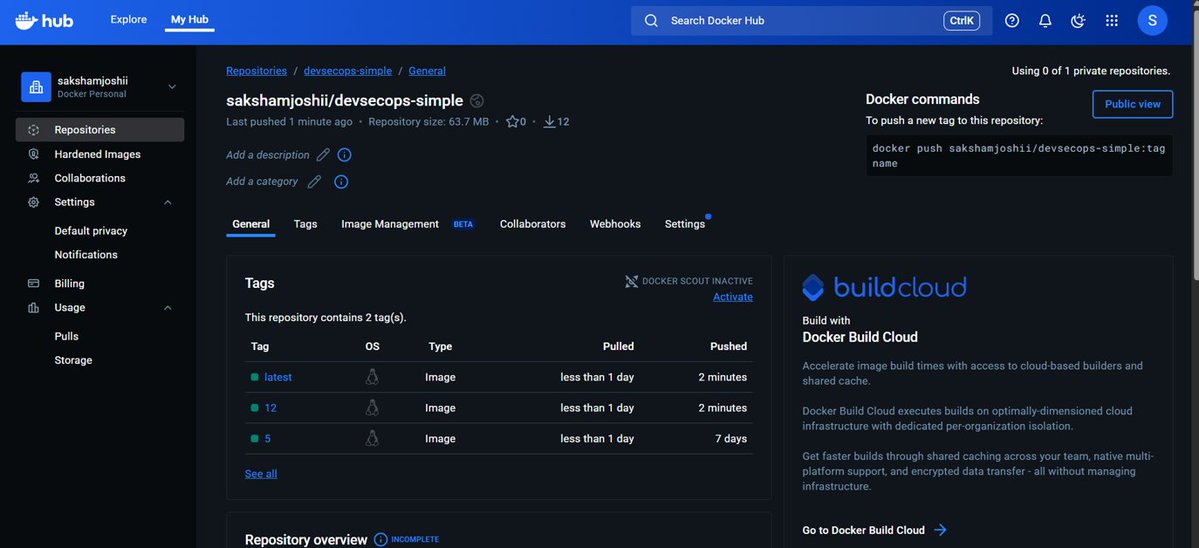Switch to the General tab
This screenshot has width=1199, height=548.
click(251, 224)
